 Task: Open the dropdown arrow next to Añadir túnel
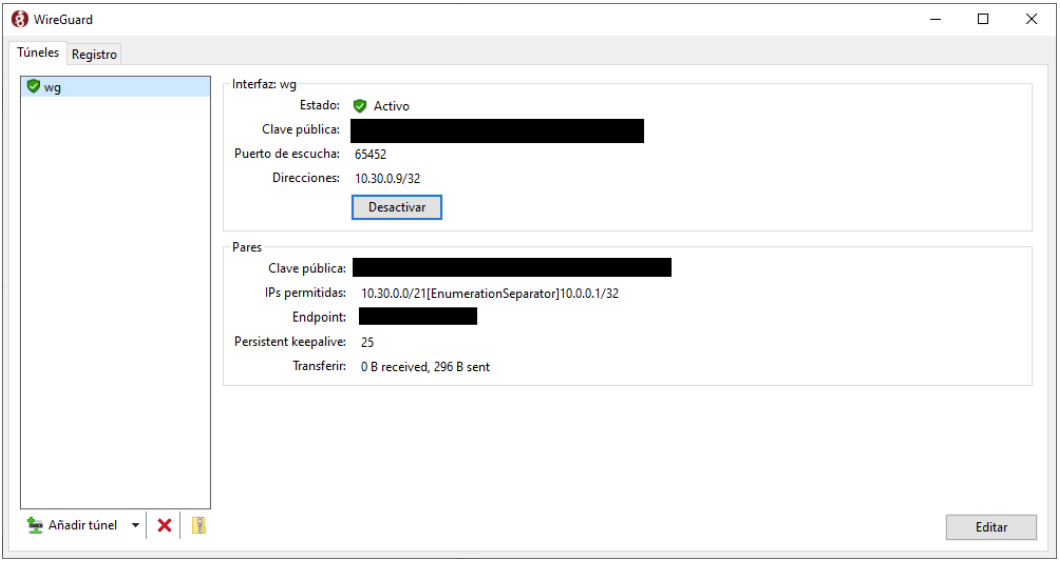click(135, 525)
